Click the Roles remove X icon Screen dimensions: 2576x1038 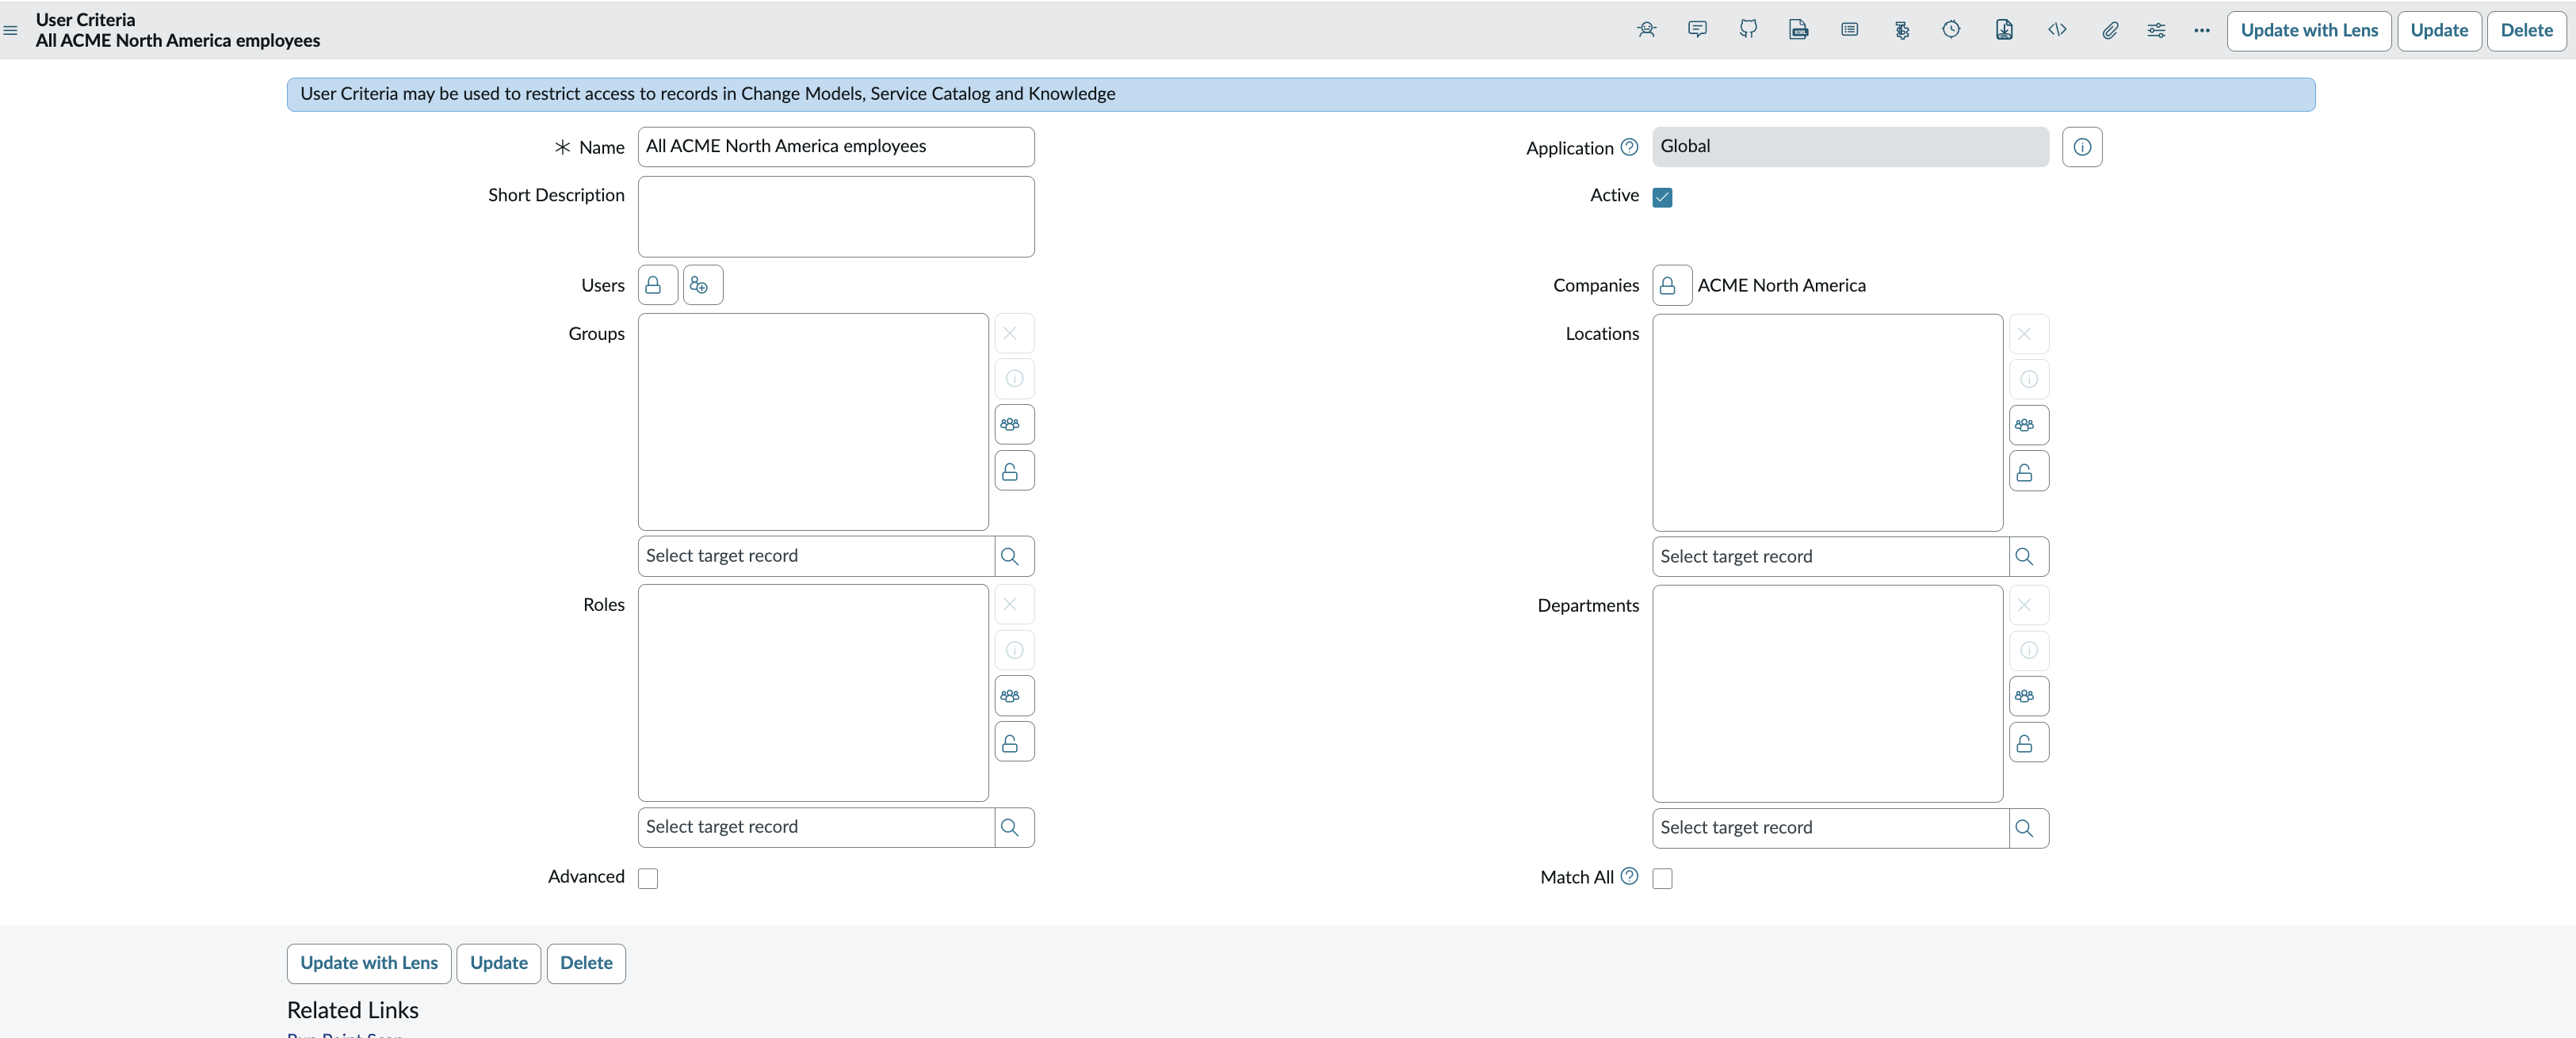click(x=1014, y=604)
